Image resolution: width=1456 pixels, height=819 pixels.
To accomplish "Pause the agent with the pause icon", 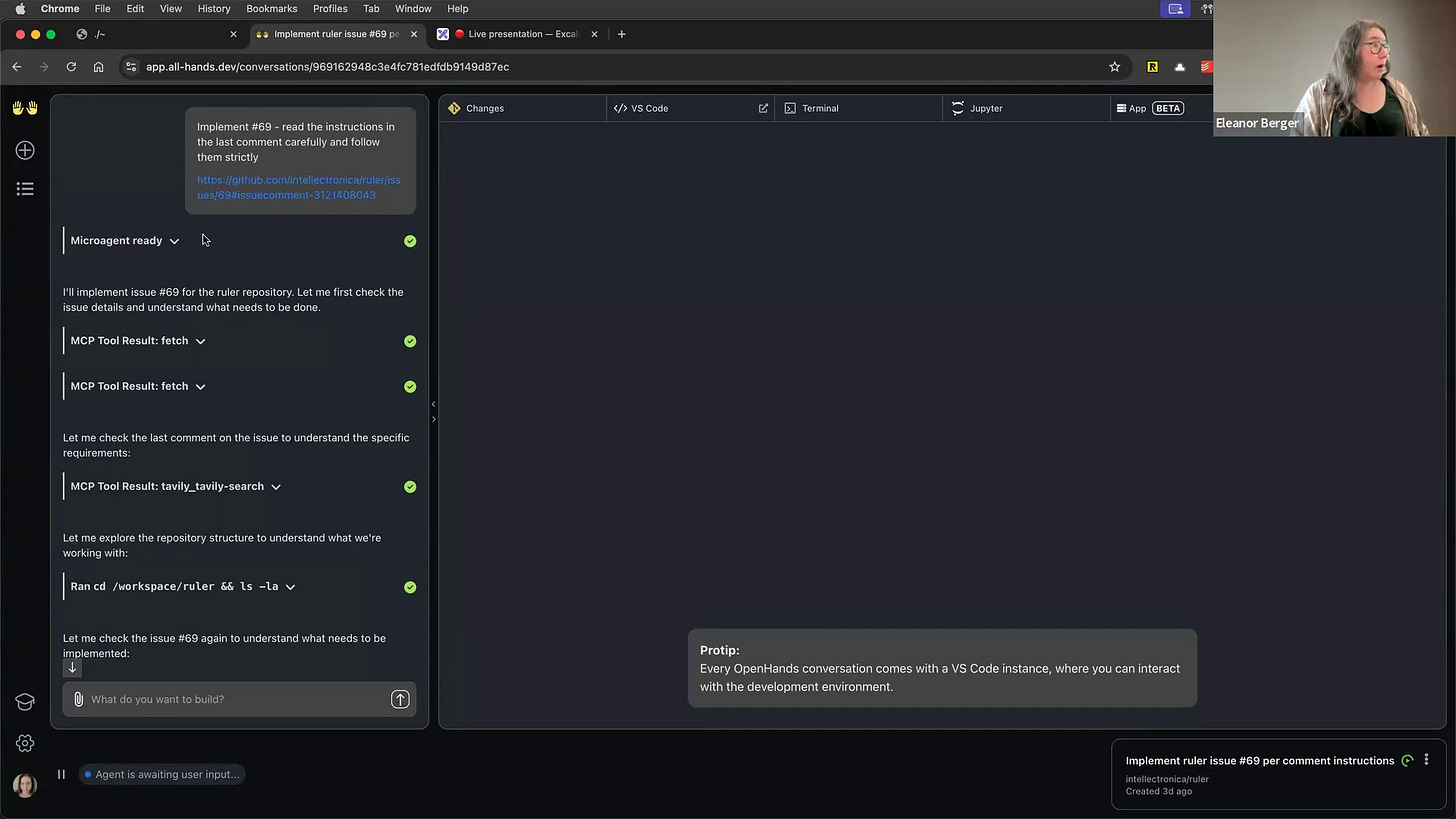I will [61, 774].
